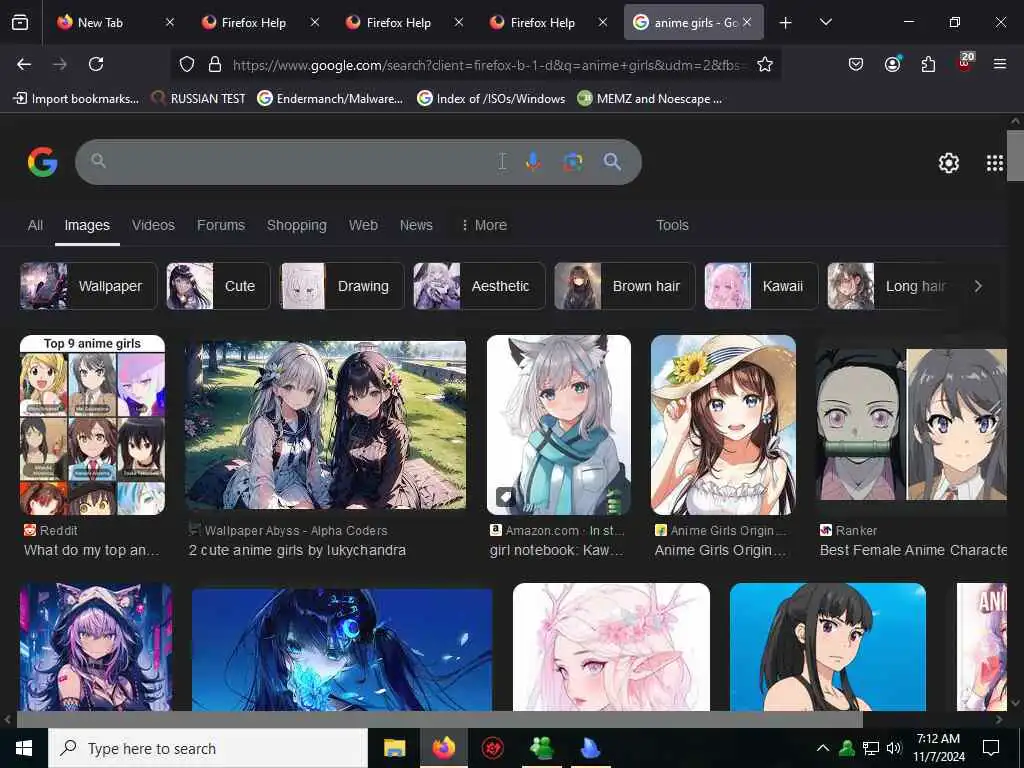Open Google apps grid

[995, 163]
